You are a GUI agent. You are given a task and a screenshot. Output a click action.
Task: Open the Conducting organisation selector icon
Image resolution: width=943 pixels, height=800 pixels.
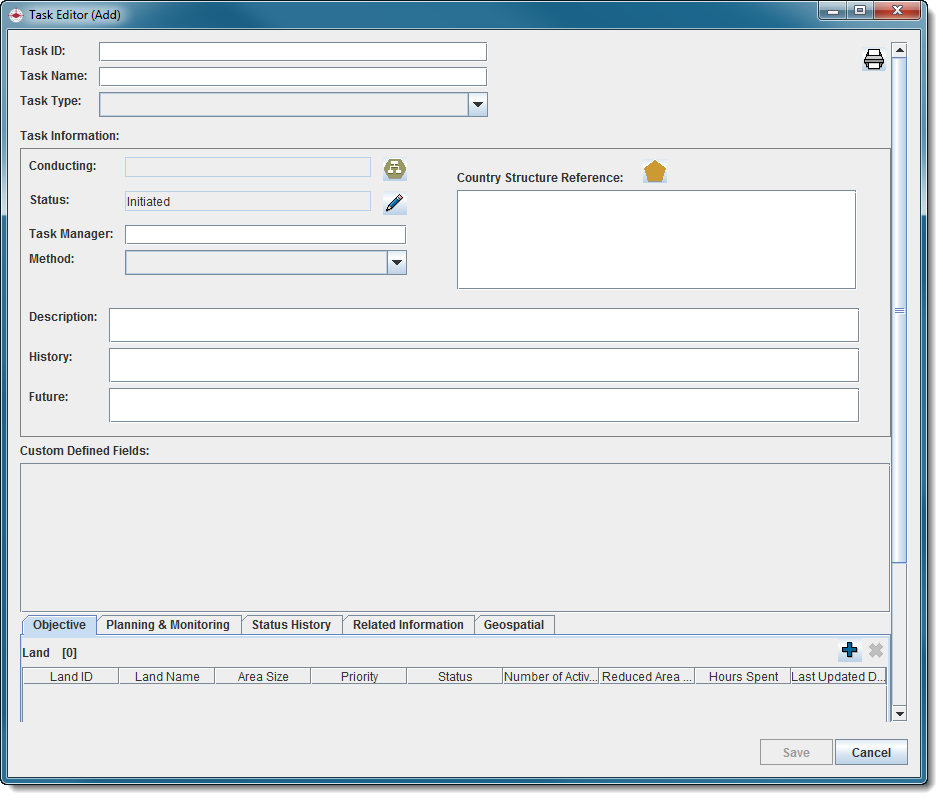395,168
